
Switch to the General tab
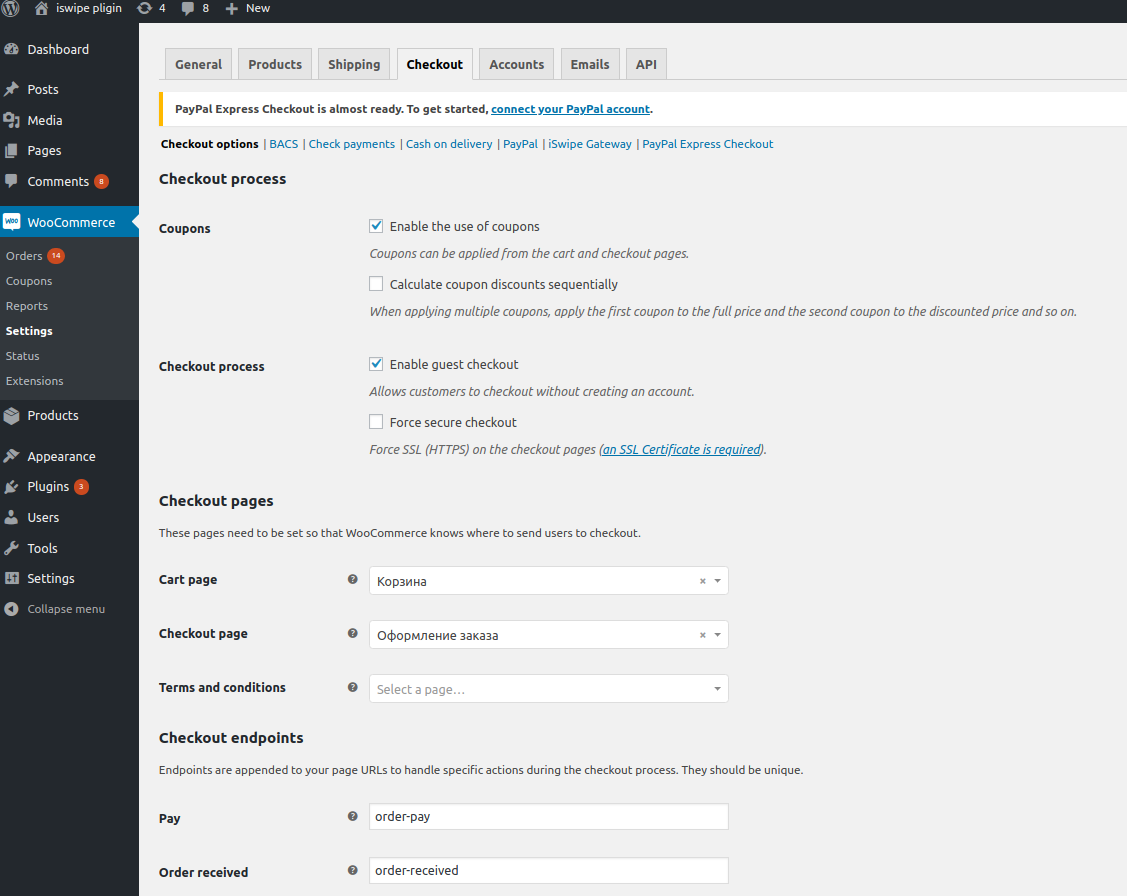coord(198,64)
